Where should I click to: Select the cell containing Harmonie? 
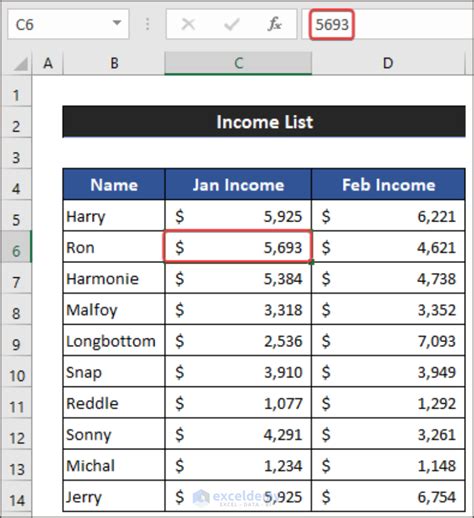pyautogui.click(x=114, y=278)
